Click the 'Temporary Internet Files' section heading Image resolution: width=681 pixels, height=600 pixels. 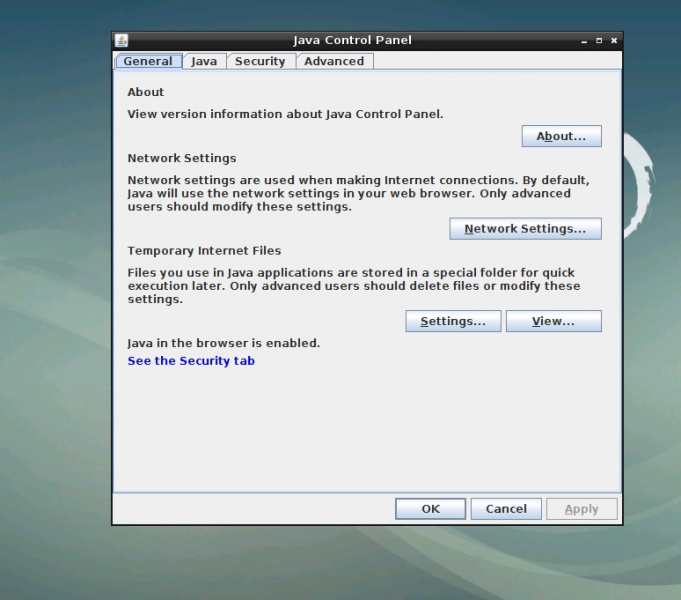click(x=204, y=251)
